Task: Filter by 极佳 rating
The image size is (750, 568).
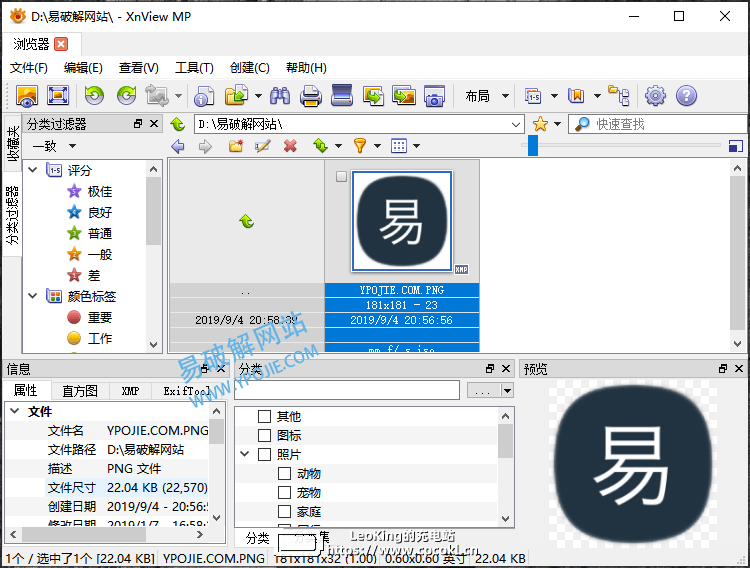Action: tap(89, 191)
